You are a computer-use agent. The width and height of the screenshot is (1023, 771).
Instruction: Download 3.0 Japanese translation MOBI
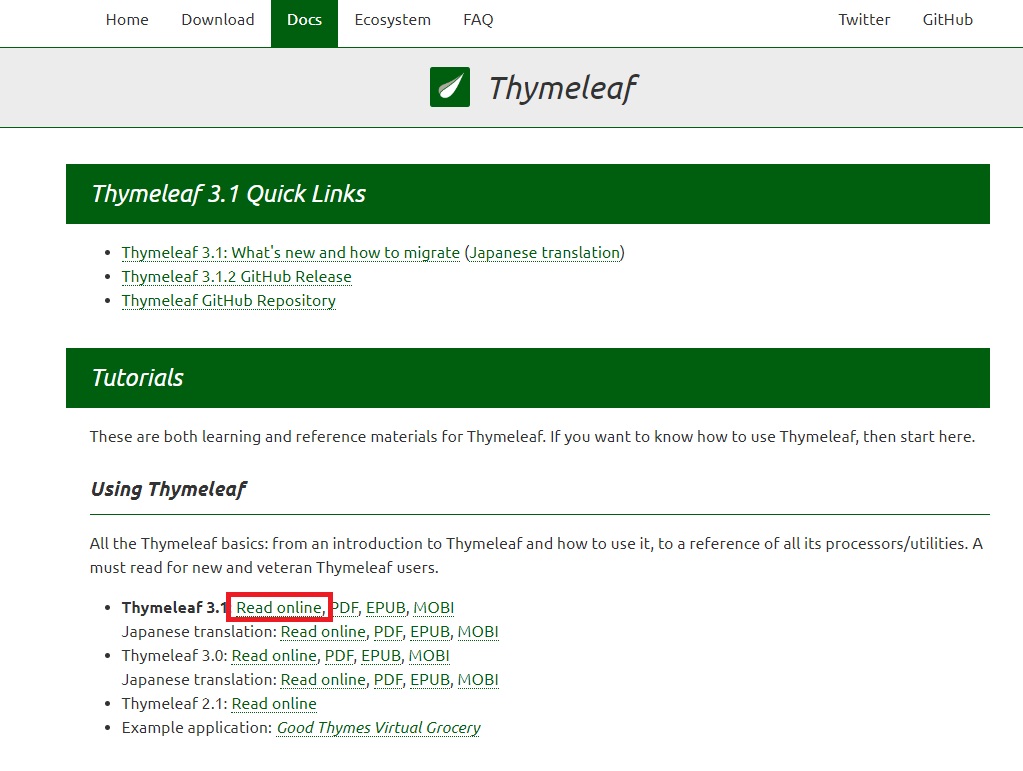pyautogui.click(x=478, y=680)
